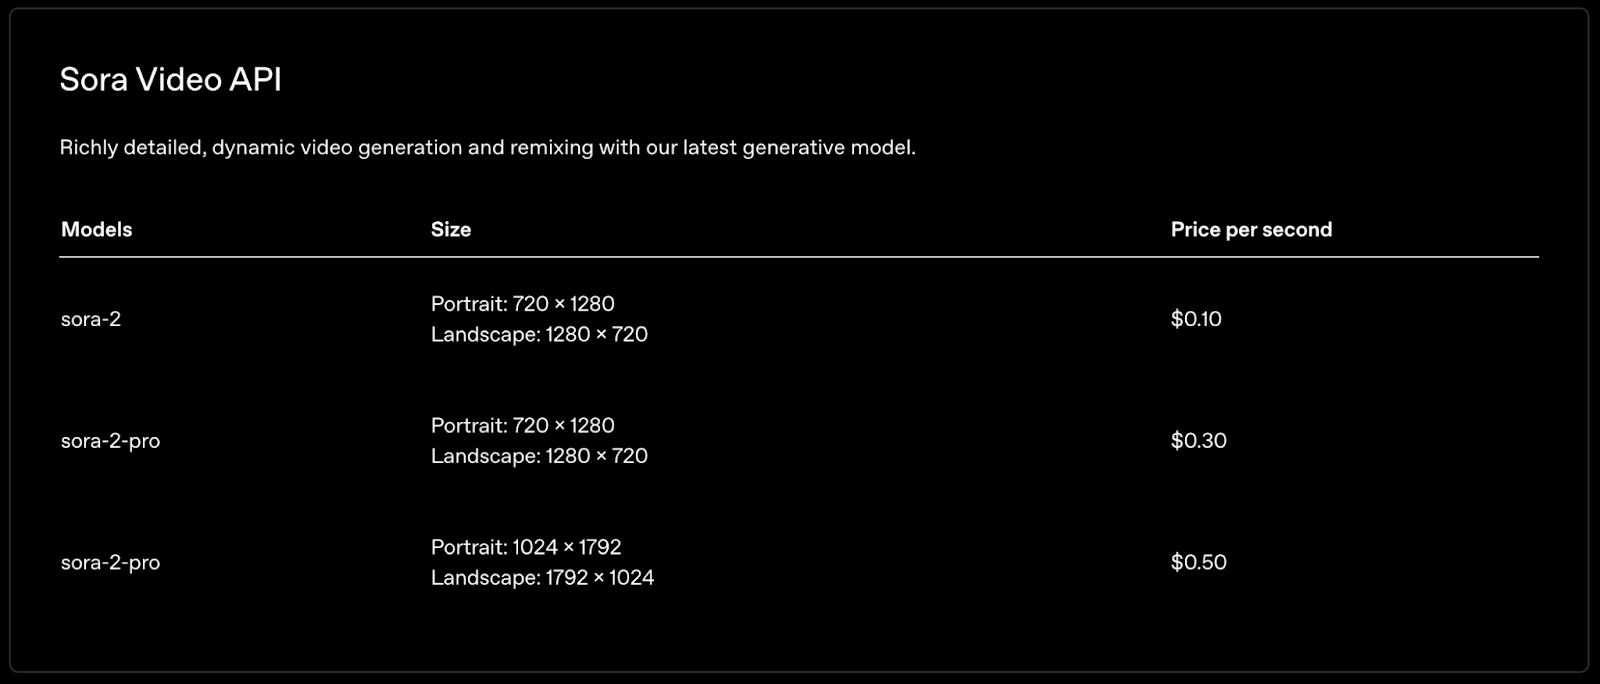This screenshot has width=1600, height=684.
Task: Click the Sora Video API heading
Action: (x=170, y=80)
